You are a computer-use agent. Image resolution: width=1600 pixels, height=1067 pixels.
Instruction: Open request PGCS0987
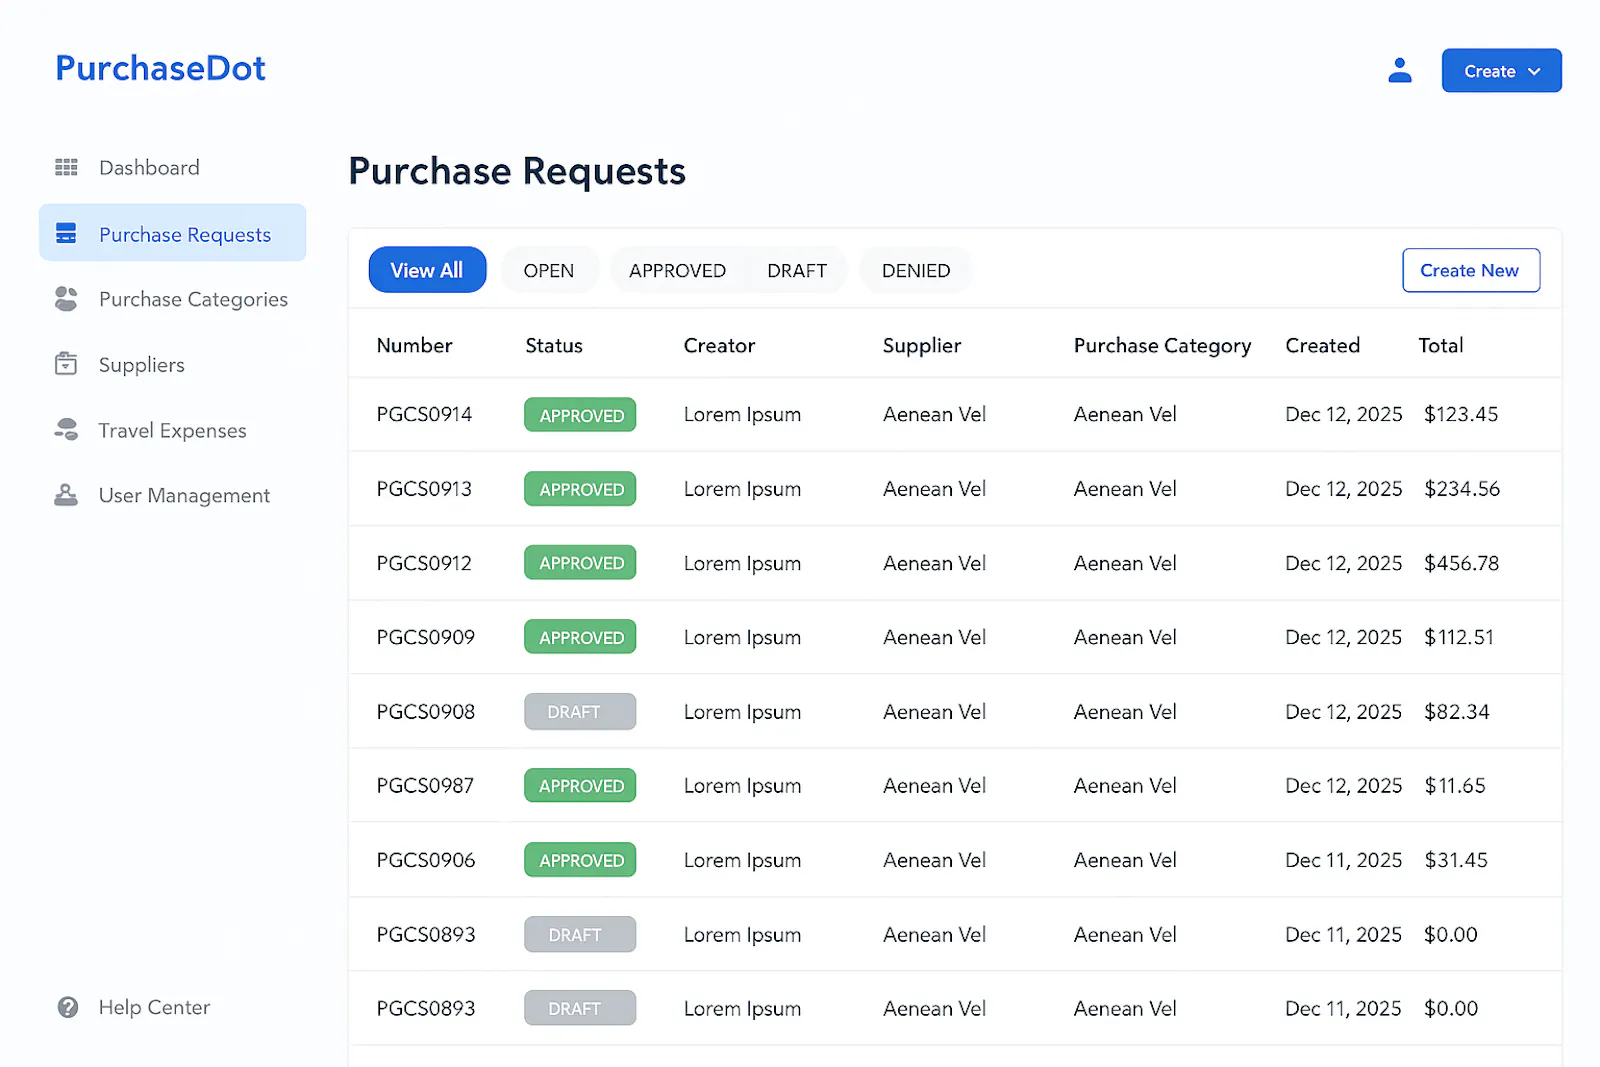click(x=425, y=785)
